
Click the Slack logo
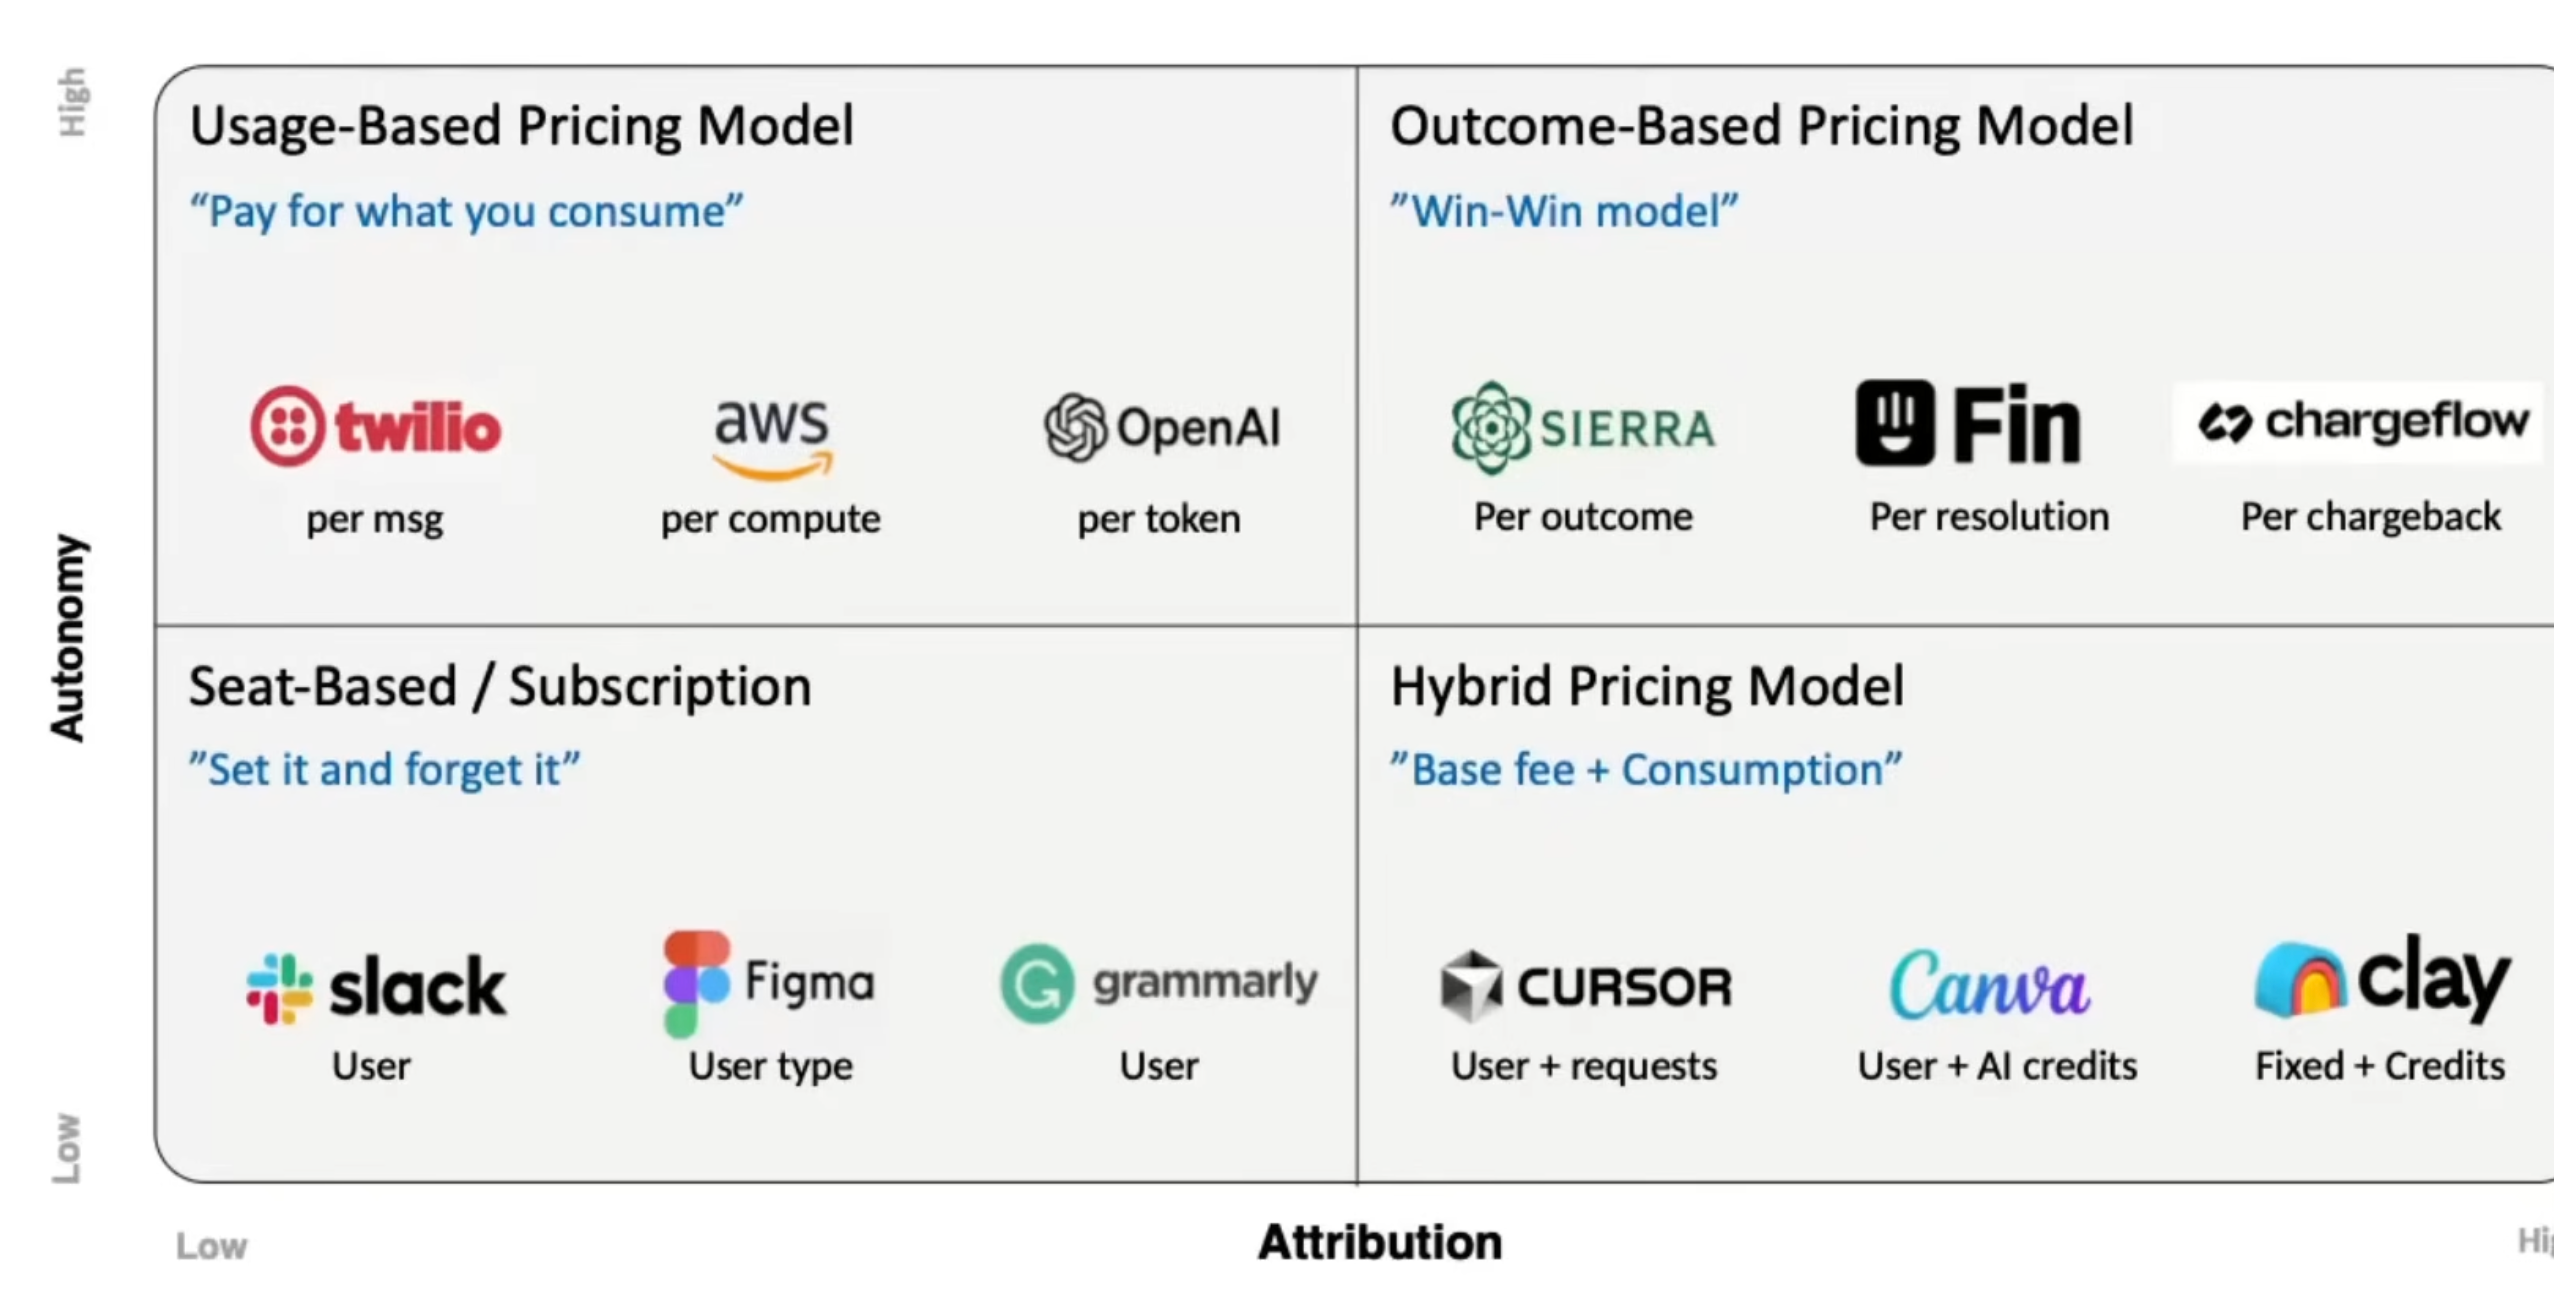tap(376, 987)
